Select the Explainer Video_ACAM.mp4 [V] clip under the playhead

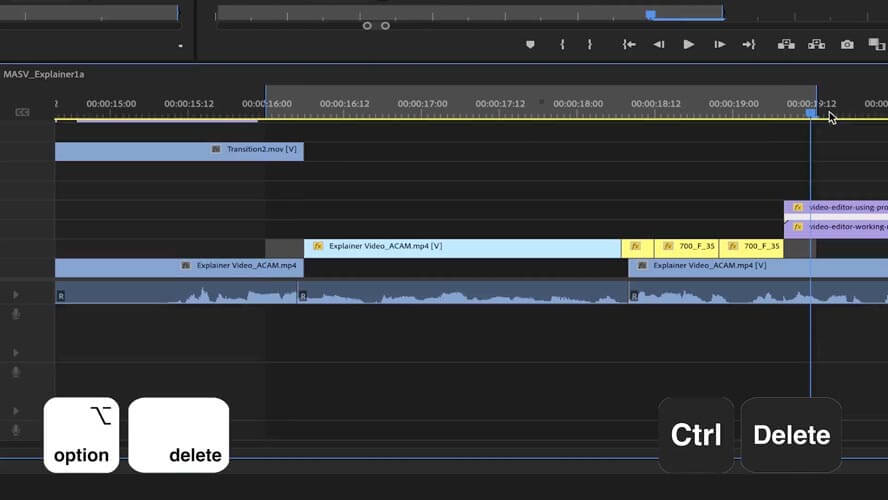pos(758,268)
